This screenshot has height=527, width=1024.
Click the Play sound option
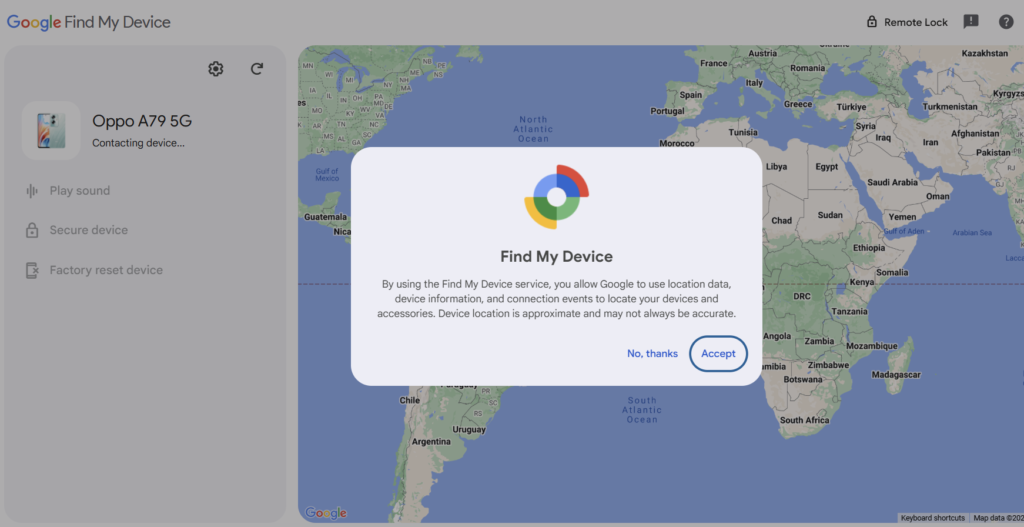pyautogui.click(x=80, y=191)
